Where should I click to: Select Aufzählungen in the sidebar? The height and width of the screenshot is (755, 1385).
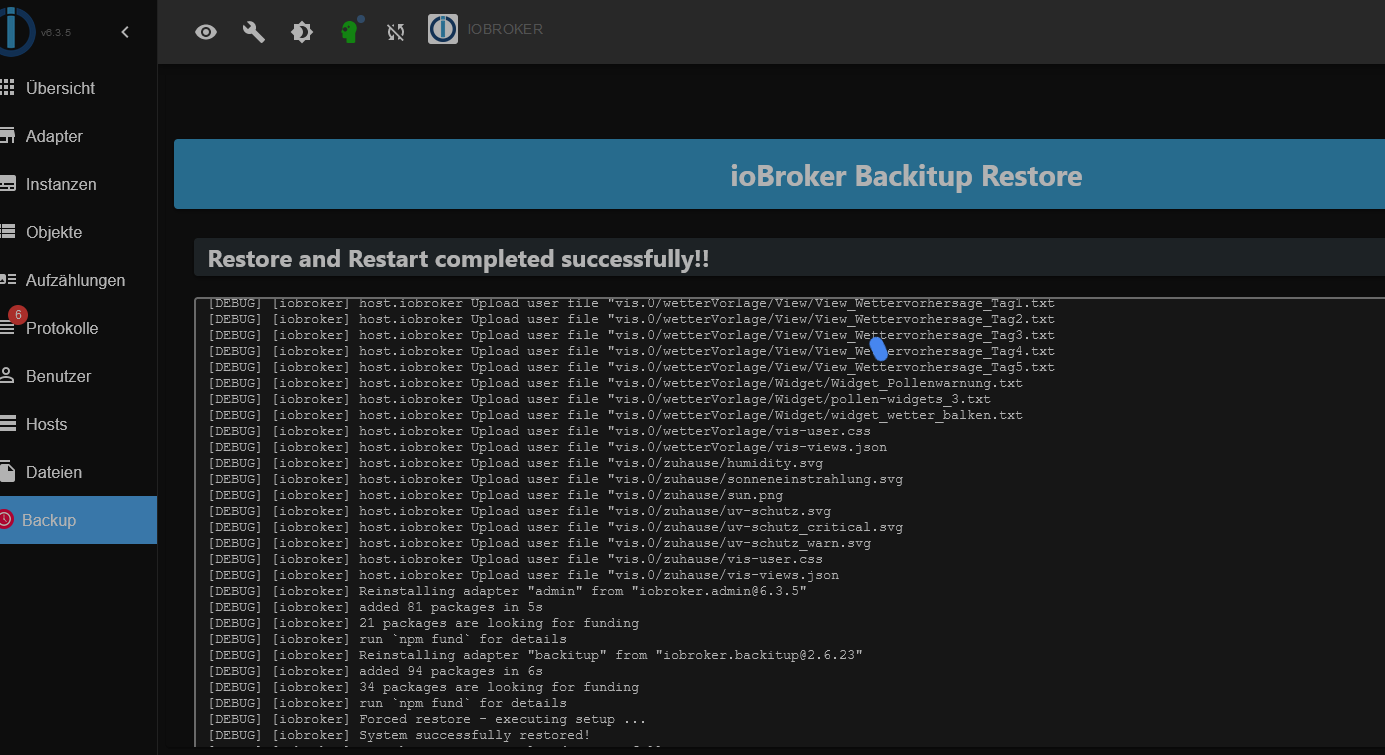coord(78,280)
